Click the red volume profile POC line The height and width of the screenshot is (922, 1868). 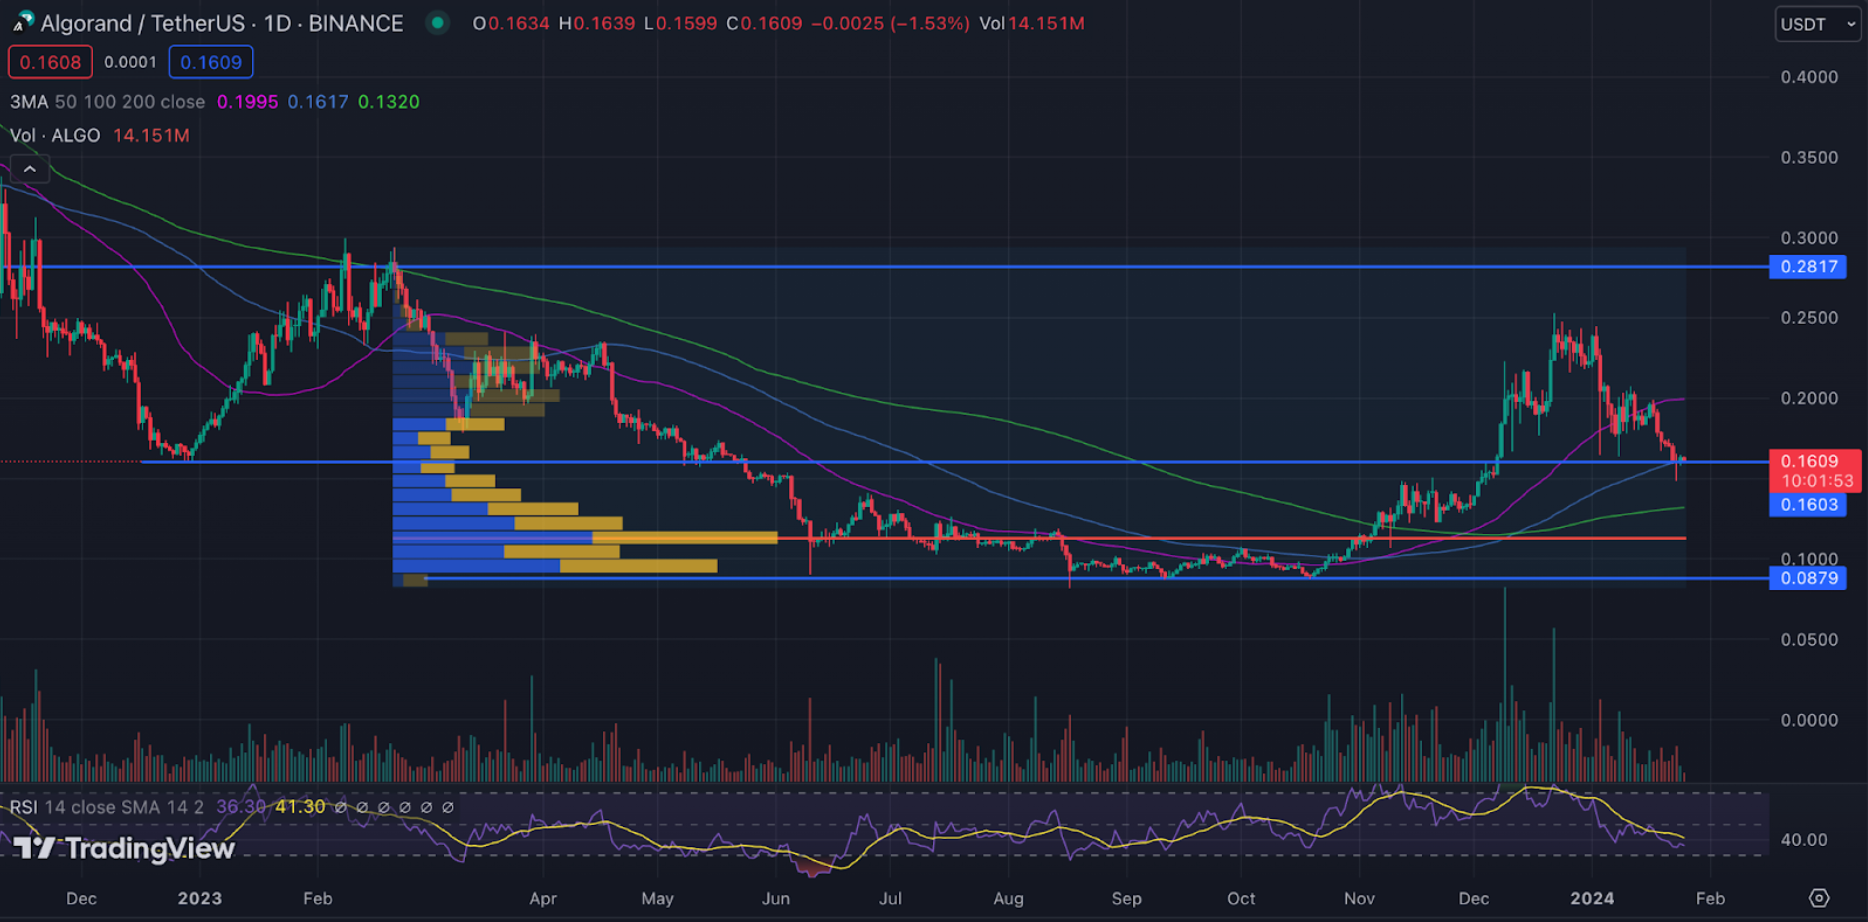(x=1040, y=538)
